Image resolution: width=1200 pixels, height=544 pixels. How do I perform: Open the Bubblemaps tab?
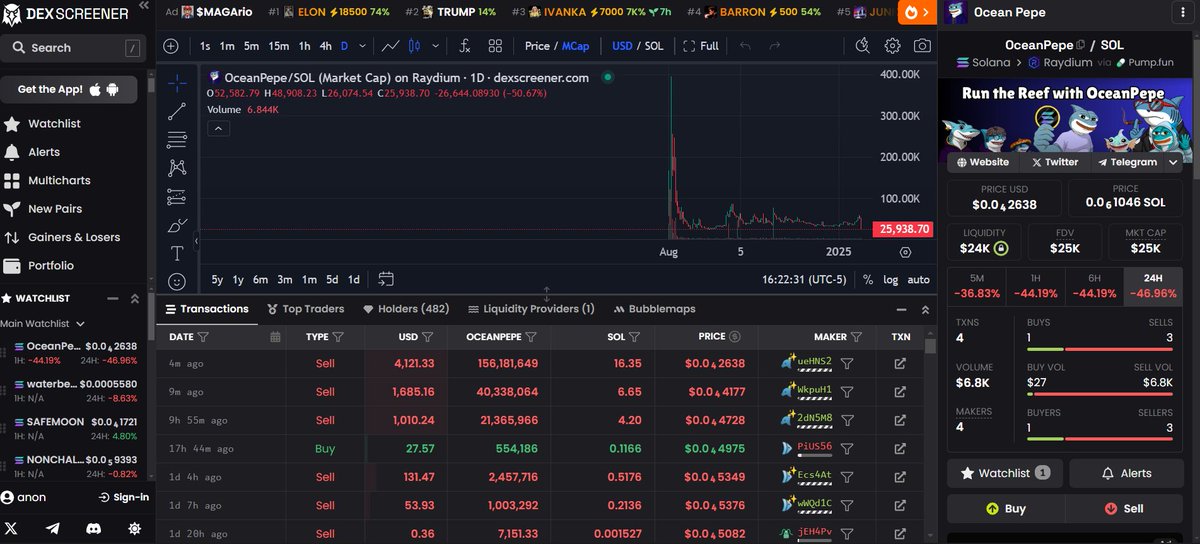click(654, 309)
